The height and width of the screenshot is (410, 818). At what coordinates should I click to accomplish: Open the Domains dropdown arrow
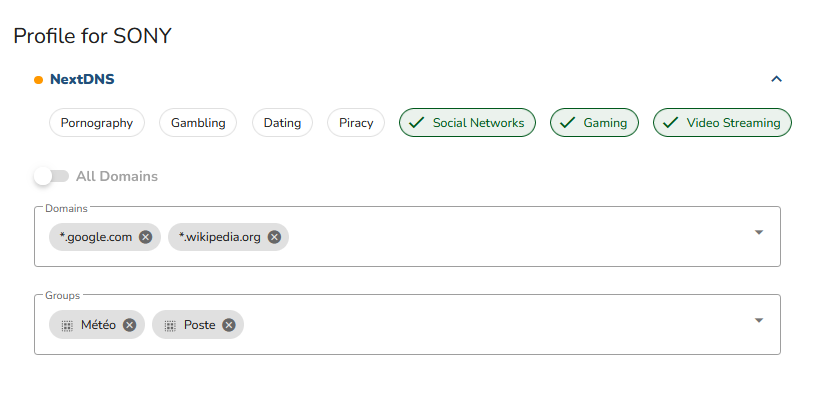pyautogui.click(x=759, y=233)
